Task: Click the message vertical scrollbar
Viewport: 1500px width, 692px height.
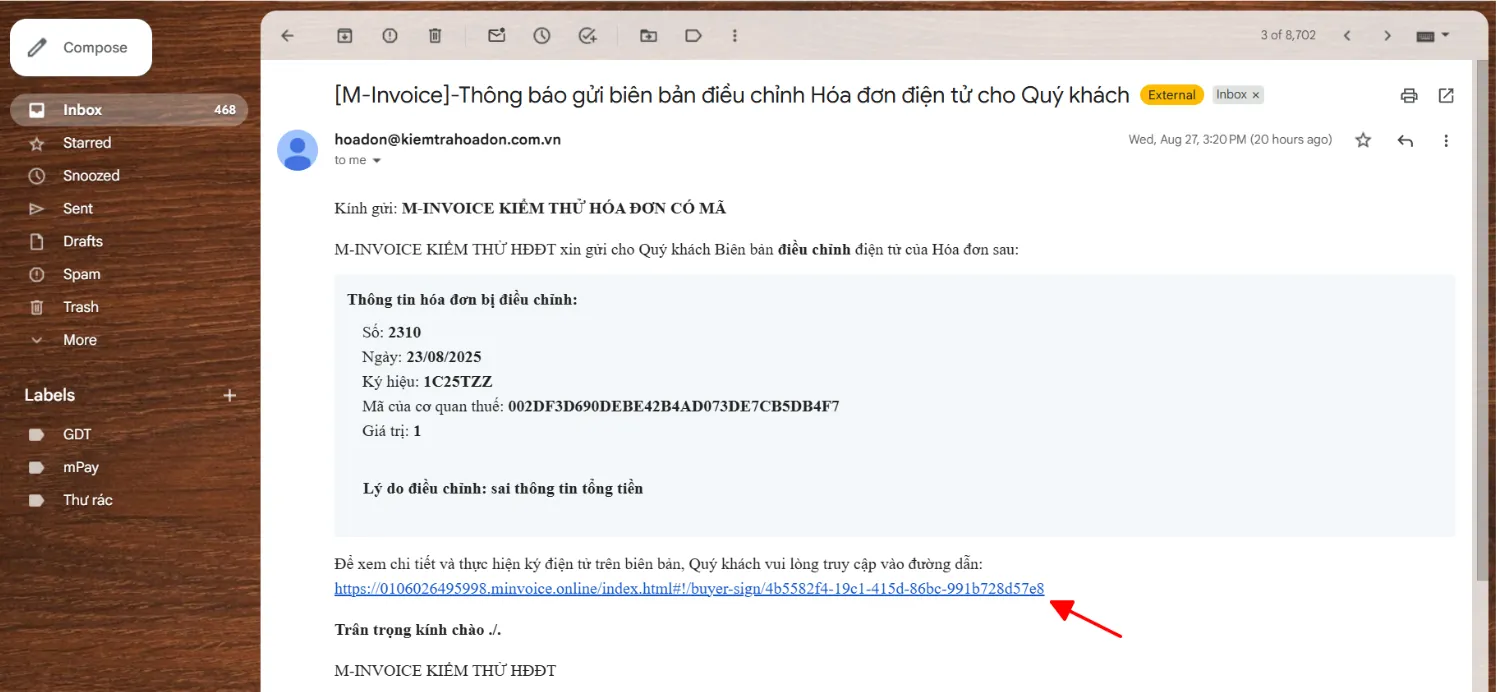Action: point(1481,320)
